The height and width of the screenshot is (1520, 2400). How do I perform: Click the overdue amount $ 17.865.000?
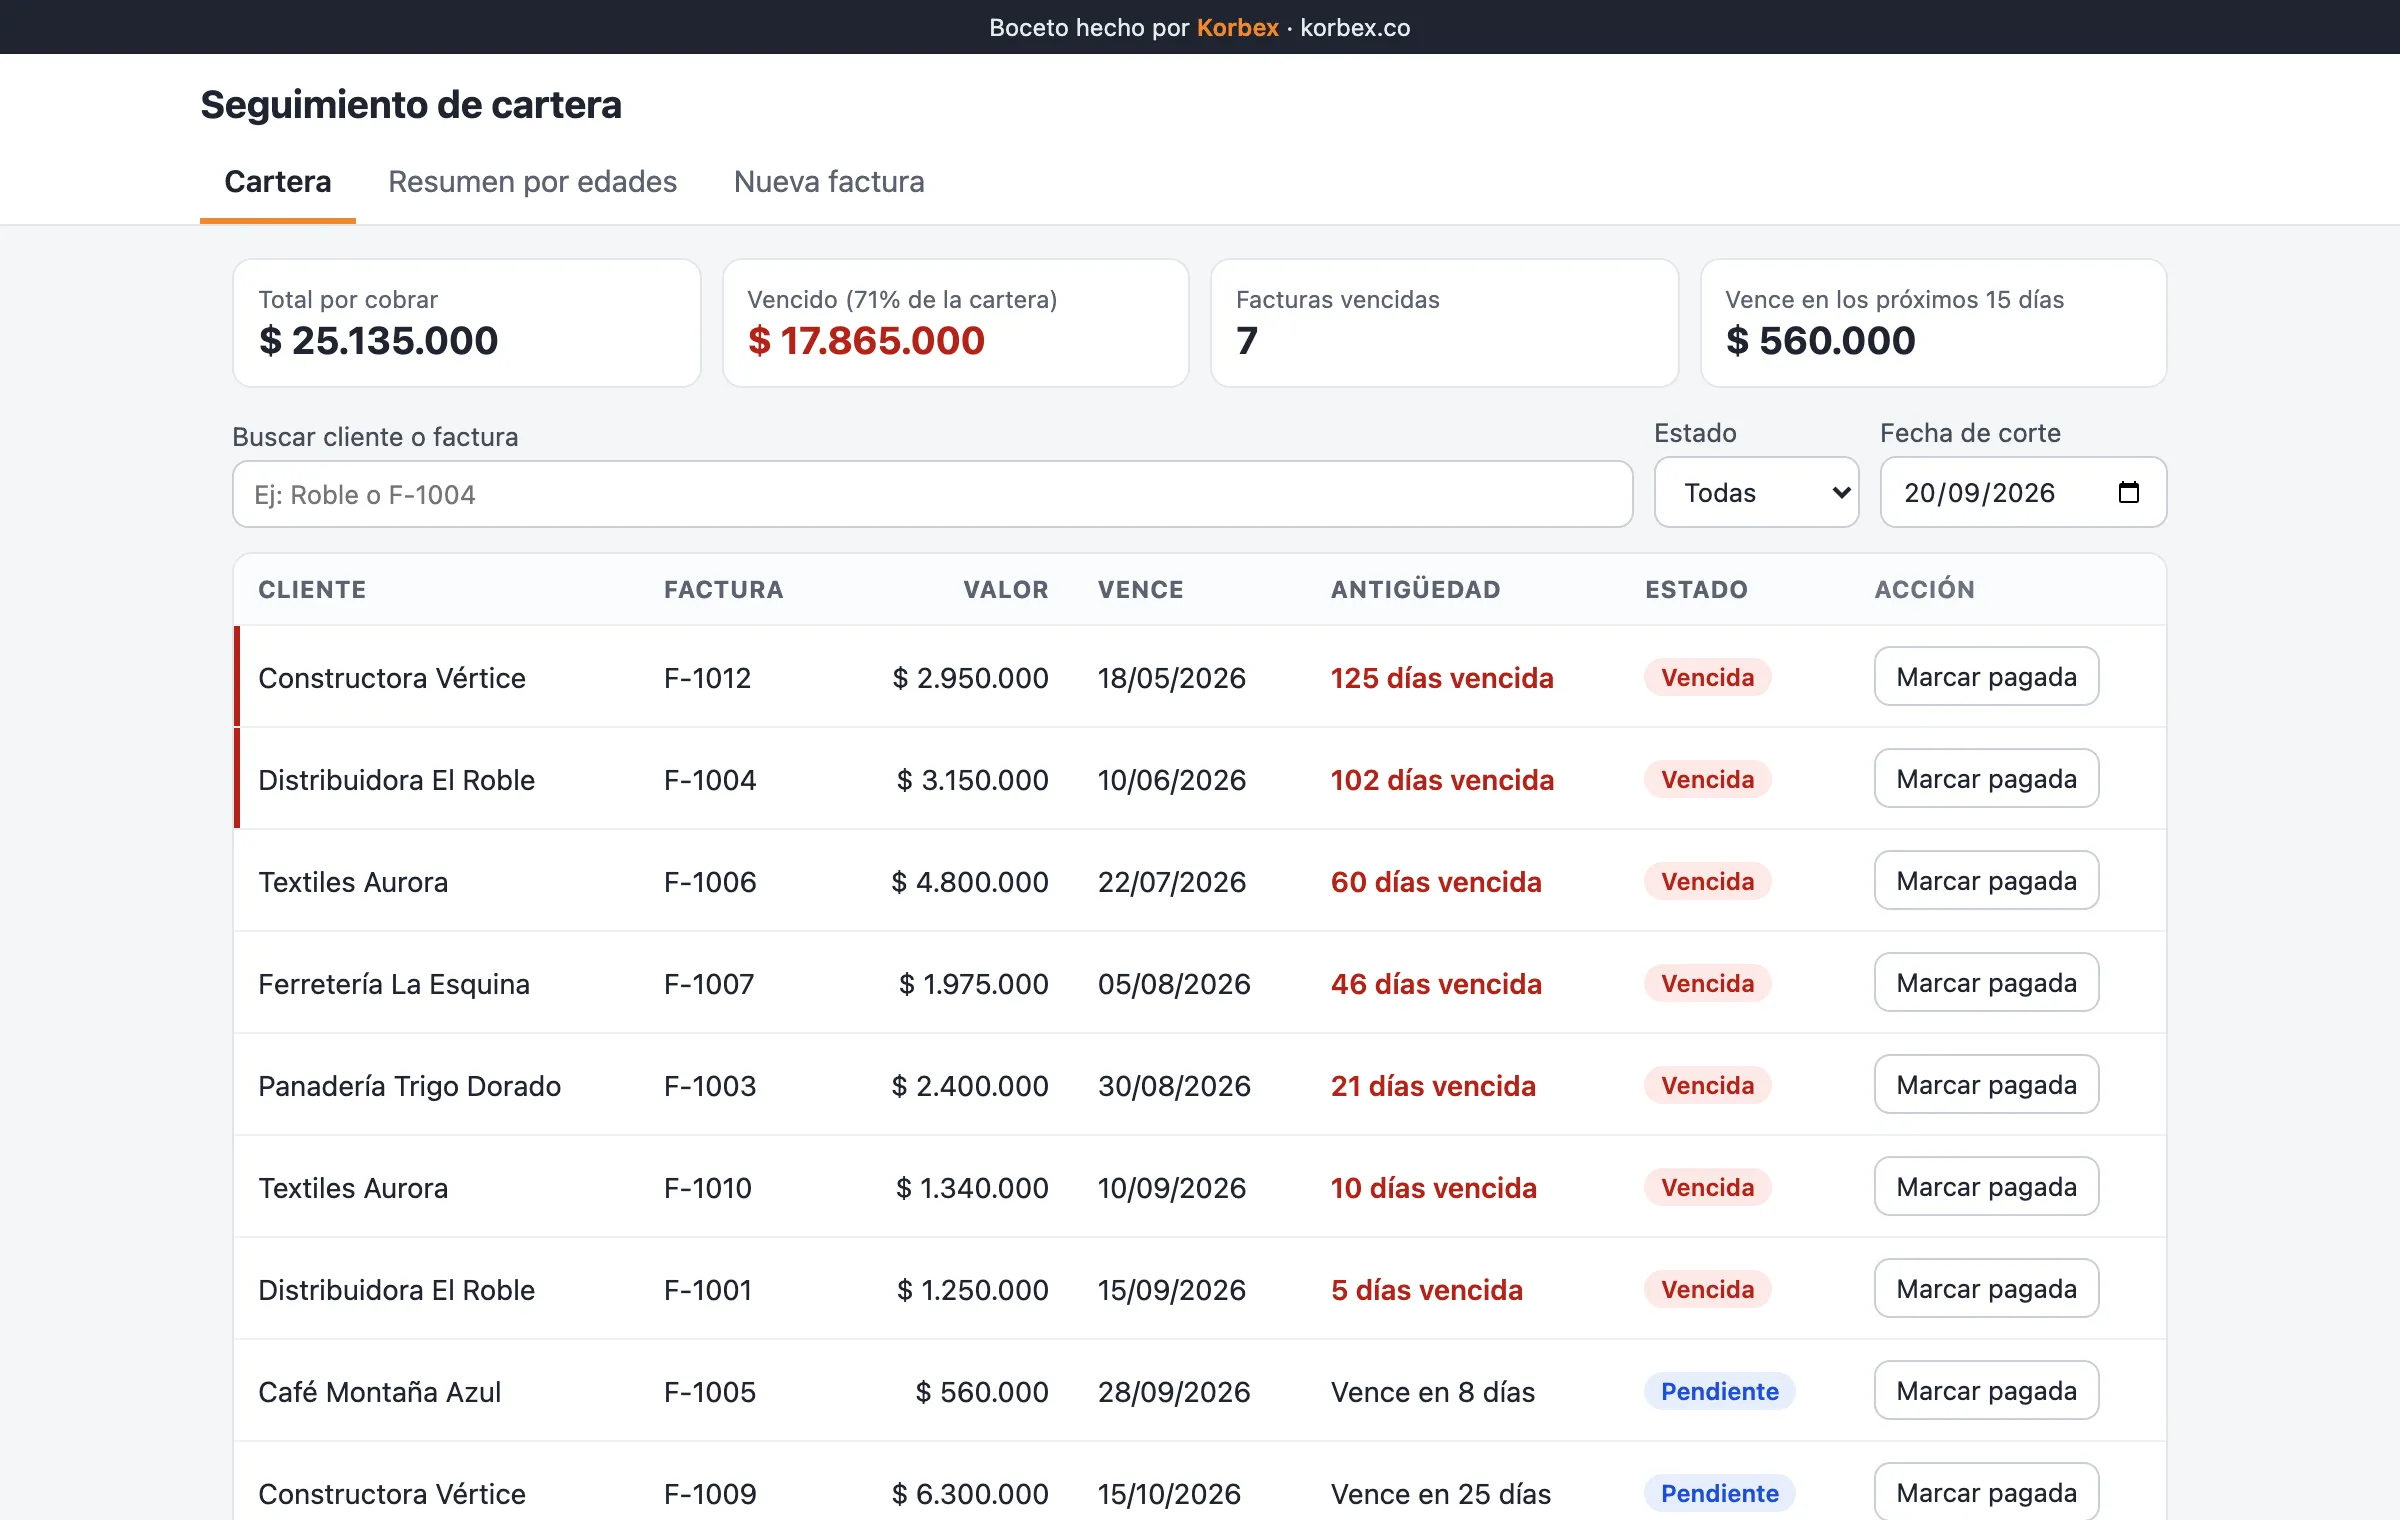tap(866, 341)
